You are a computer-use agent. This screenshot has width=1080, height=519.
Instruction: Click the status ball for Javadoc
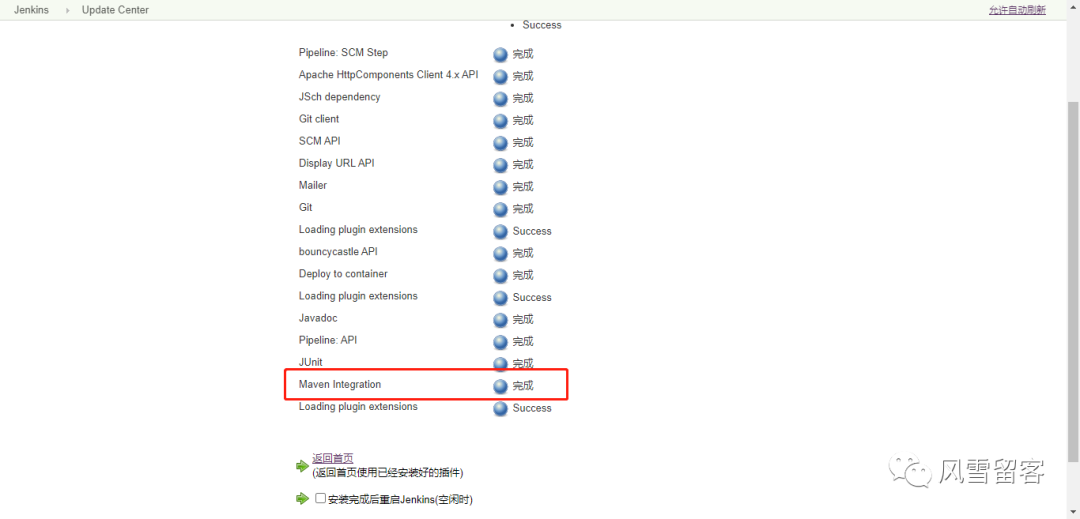click(501, 320)
